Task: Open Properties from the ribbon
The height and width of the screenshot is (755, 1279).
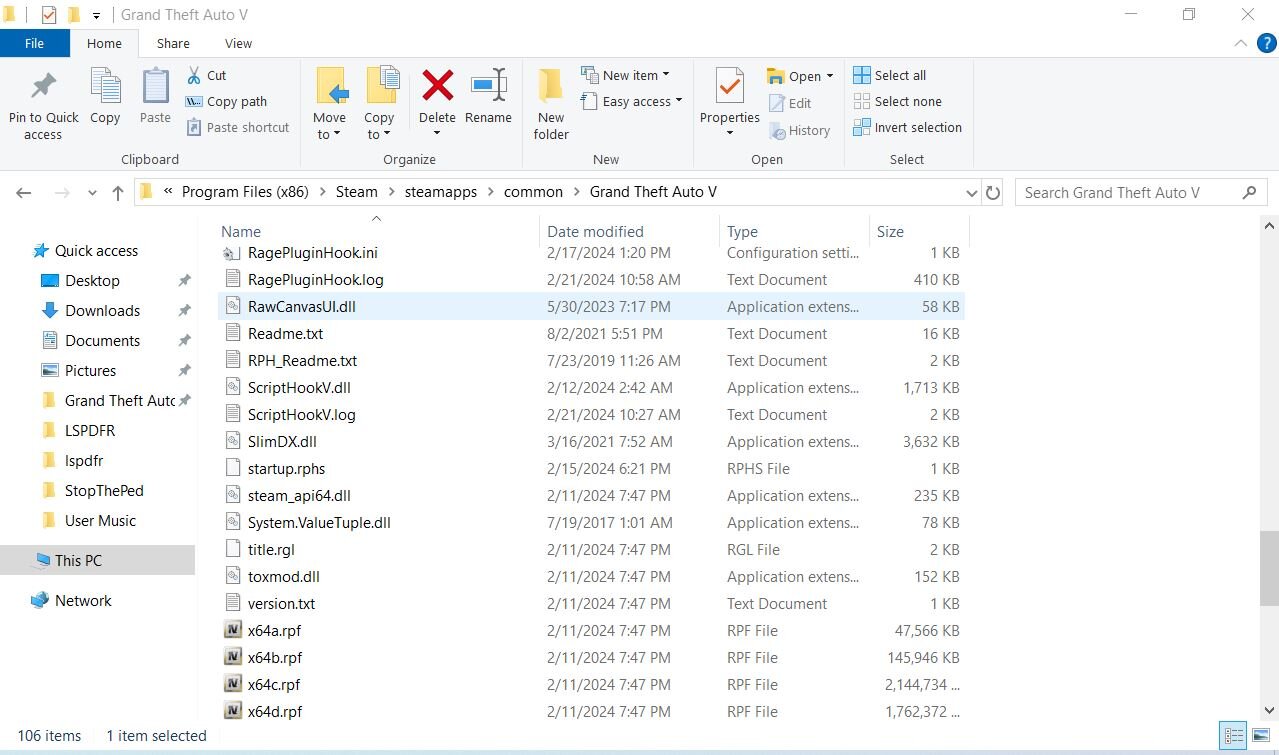Action: pos(729,88)
